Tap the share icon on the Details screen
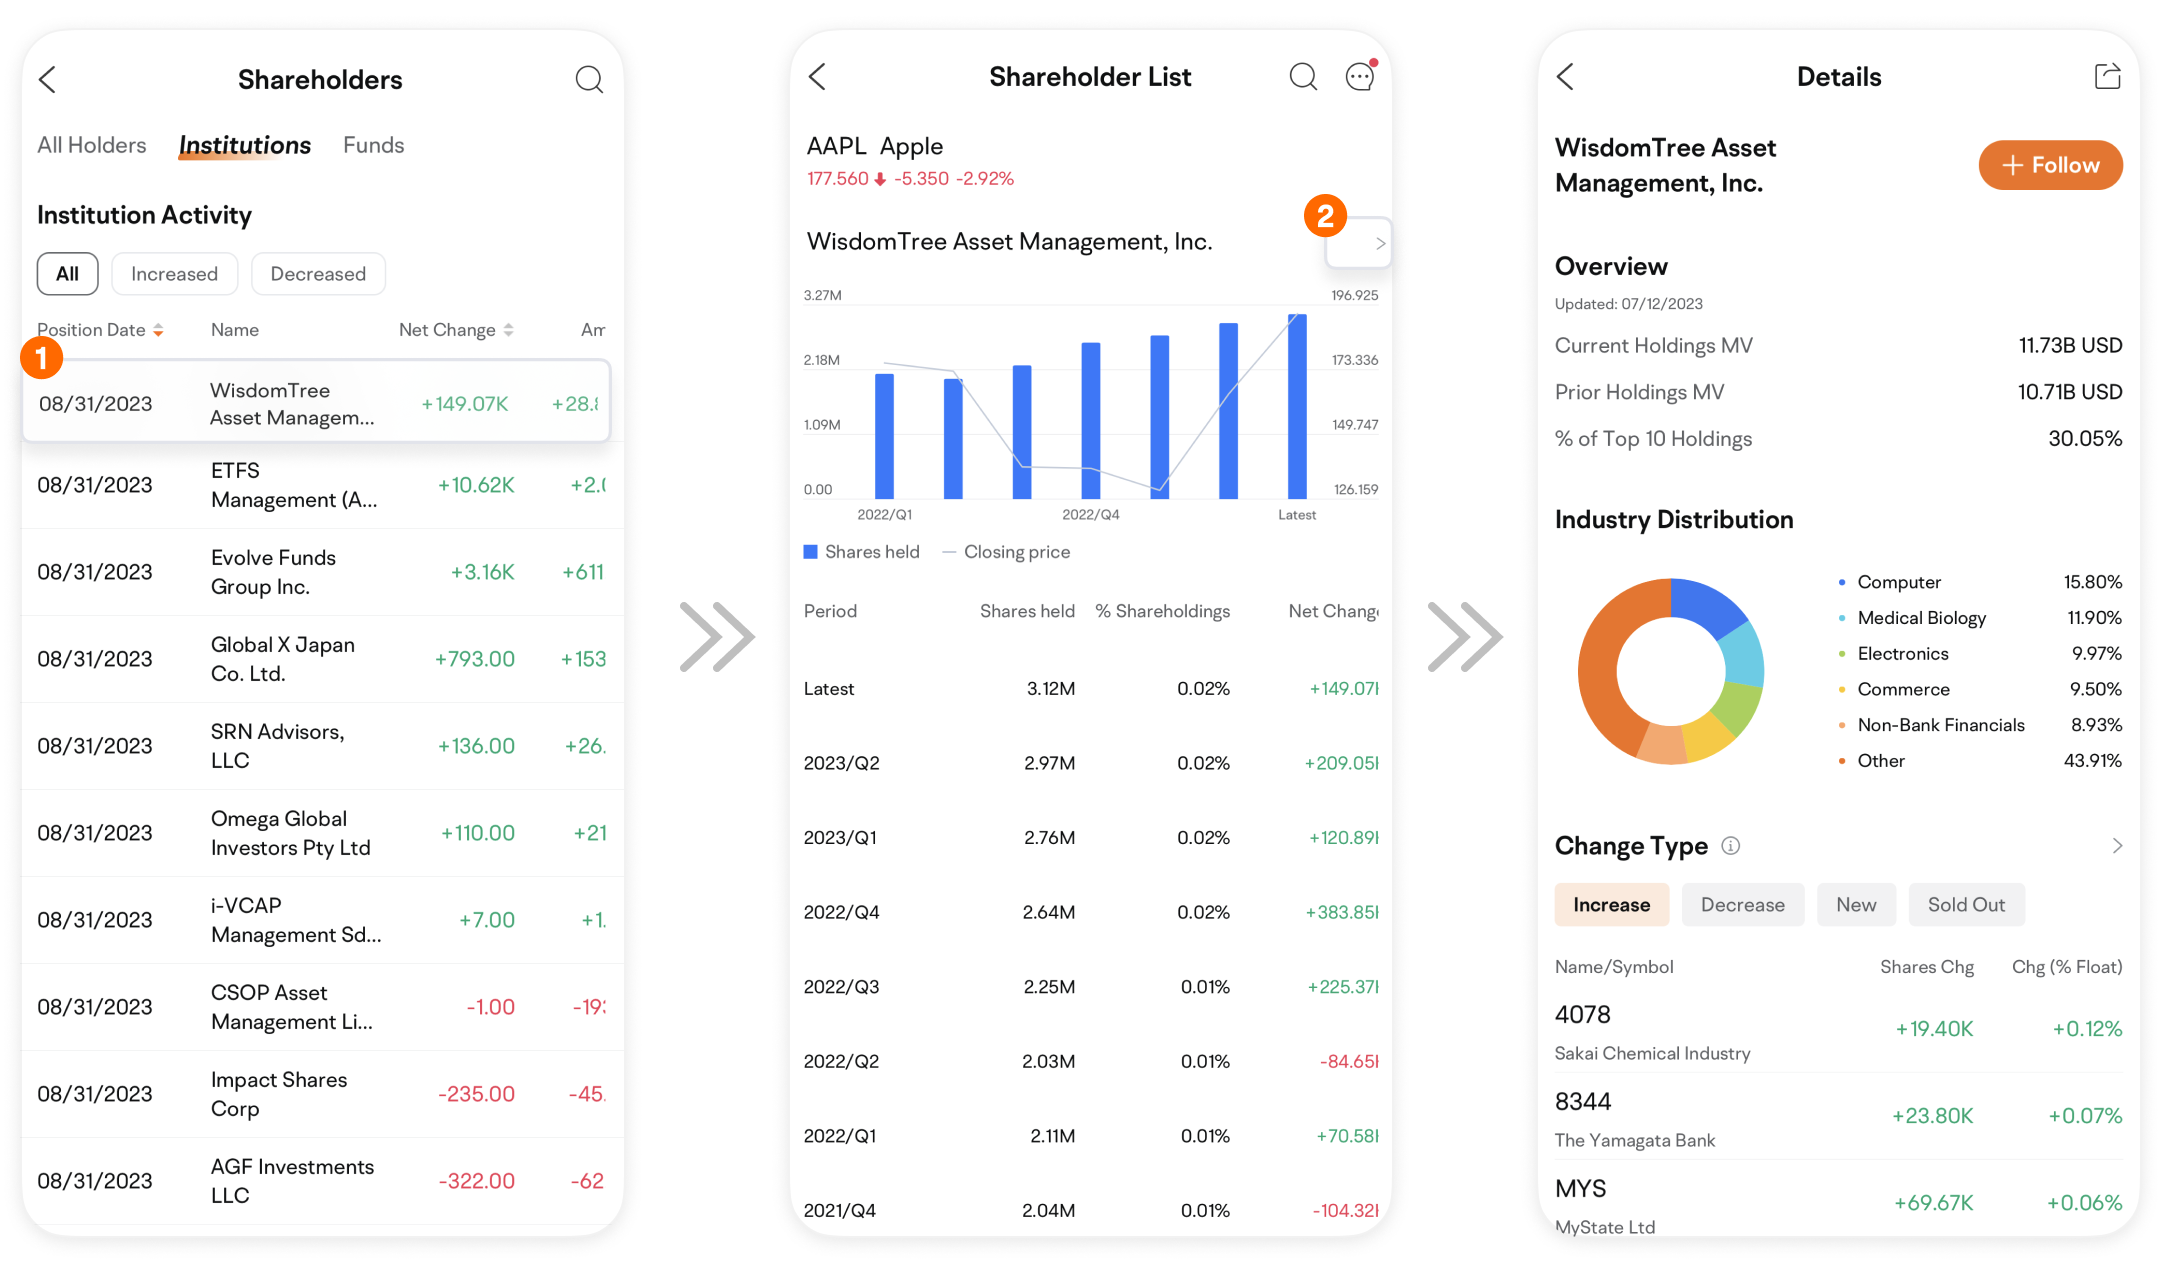This screenshot has width=2162, height=1266. (2107, 76)
